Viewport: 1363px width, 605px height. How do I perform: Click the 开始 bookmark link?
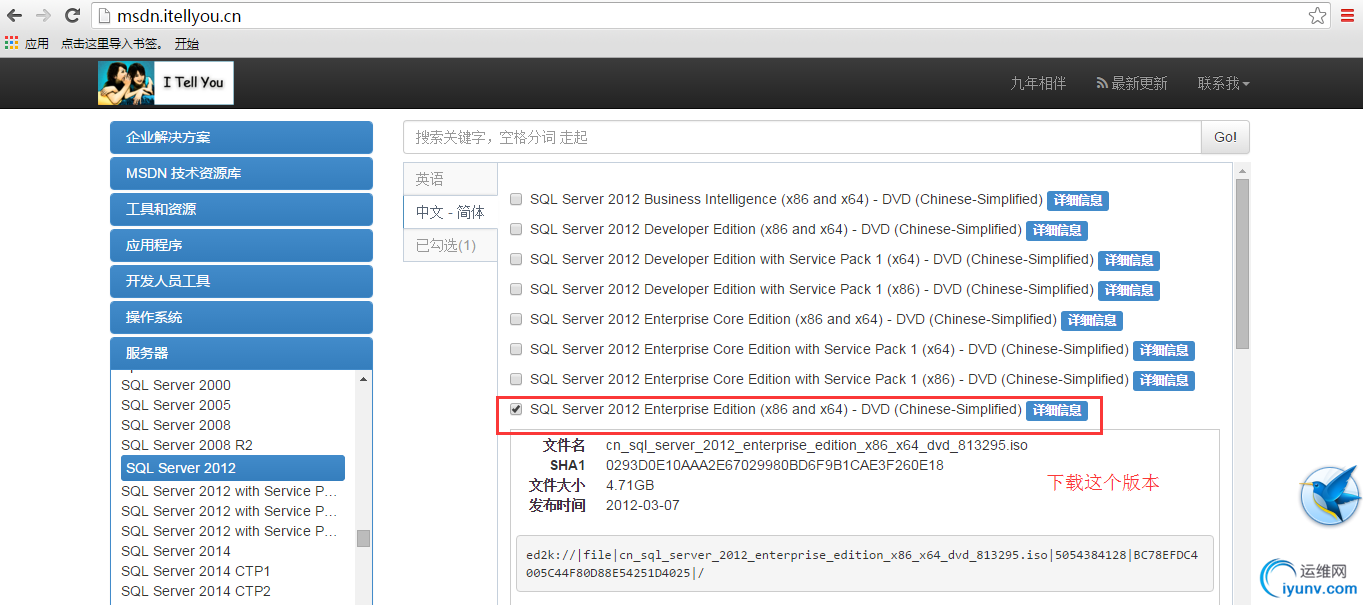[187, 43]
